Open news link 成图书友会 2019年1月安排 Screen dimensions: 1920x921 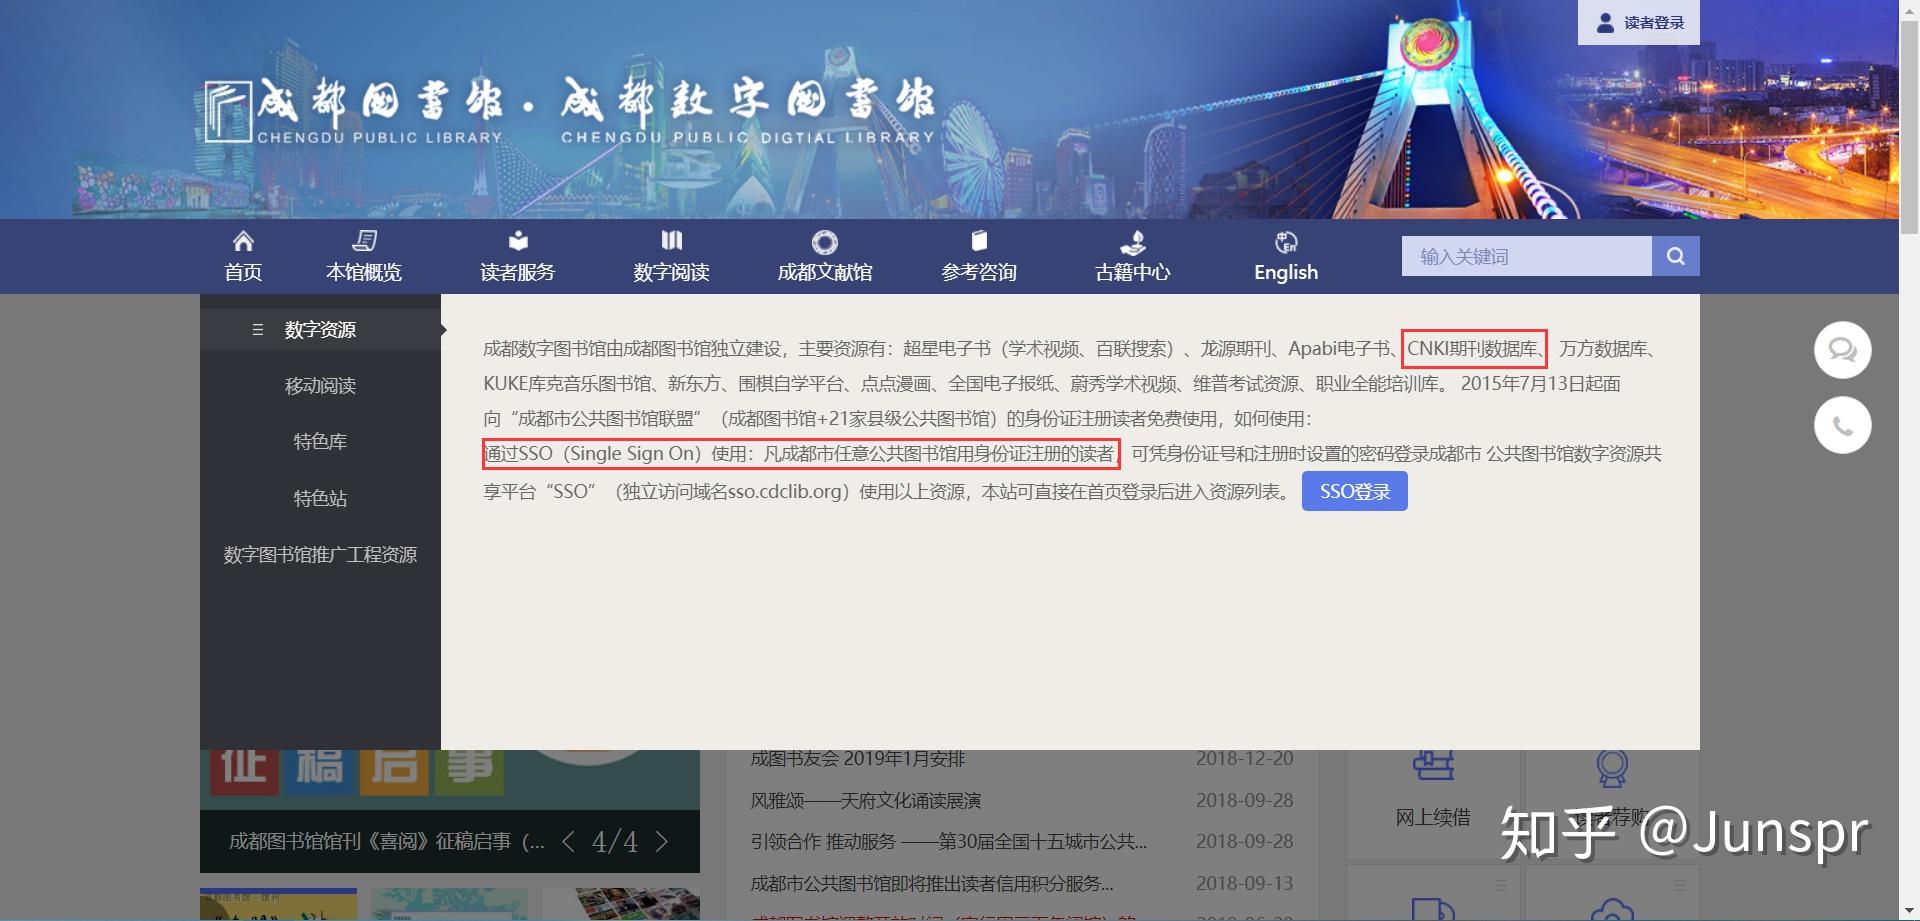coord(858,759)
